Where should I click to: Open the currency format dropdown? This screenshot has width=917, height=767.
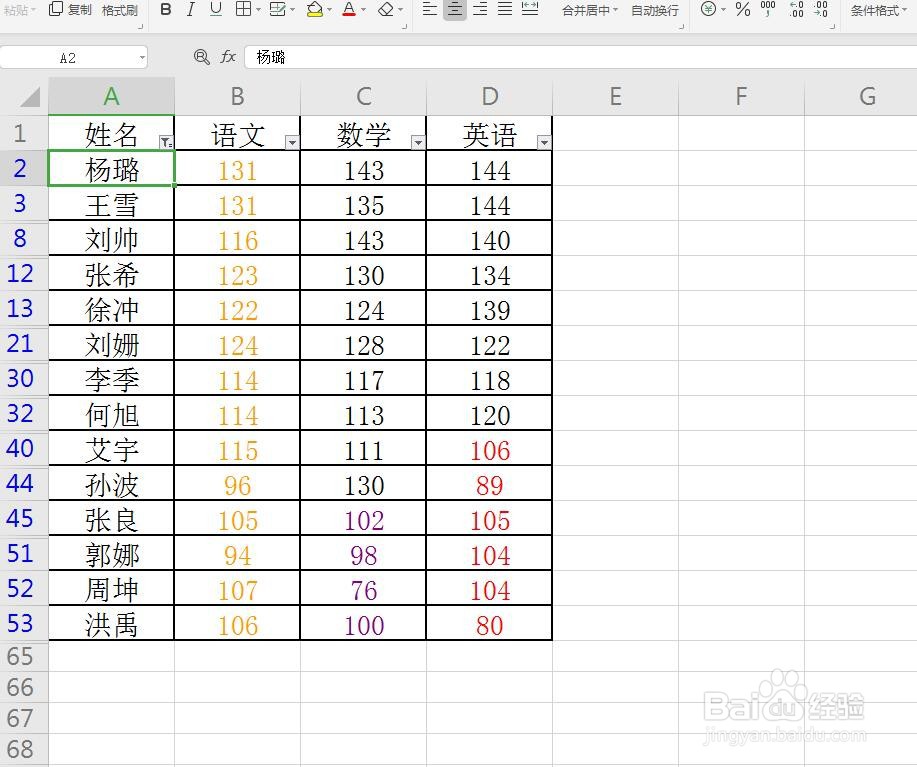721,12
